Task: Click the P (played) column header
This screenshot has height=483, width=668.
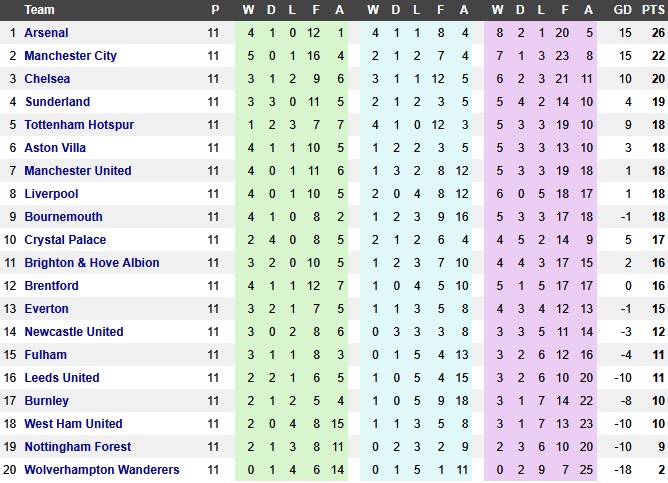Action: tap(215, 10)
